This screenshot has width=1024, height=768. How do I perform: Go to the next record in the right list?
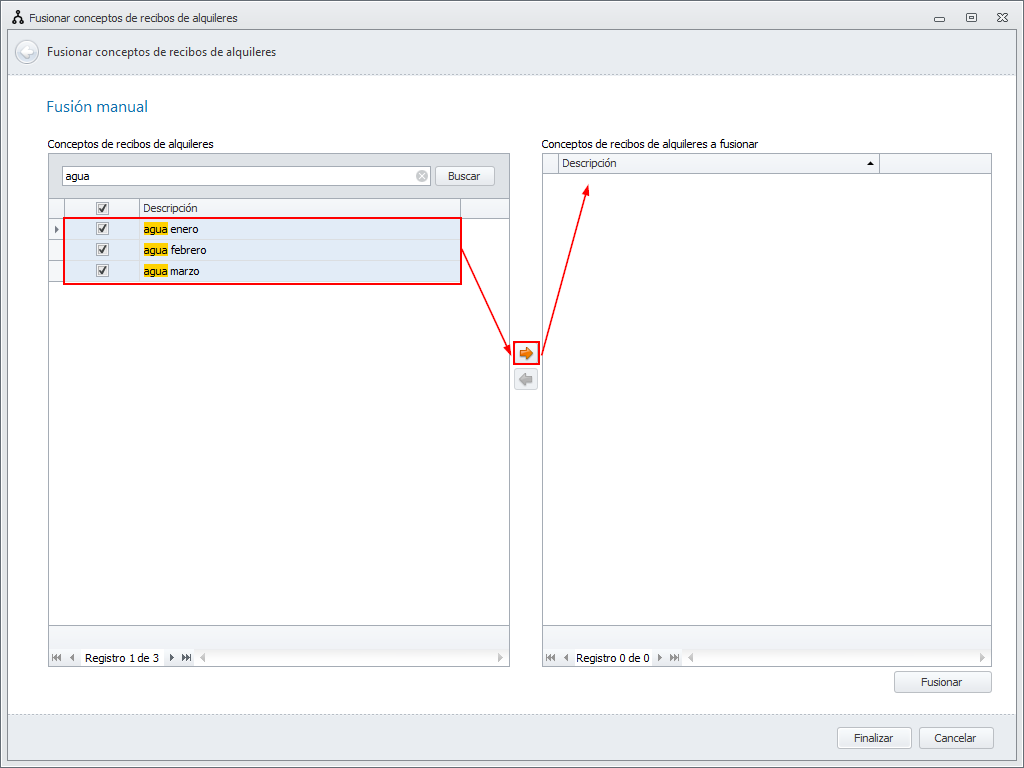660,658
